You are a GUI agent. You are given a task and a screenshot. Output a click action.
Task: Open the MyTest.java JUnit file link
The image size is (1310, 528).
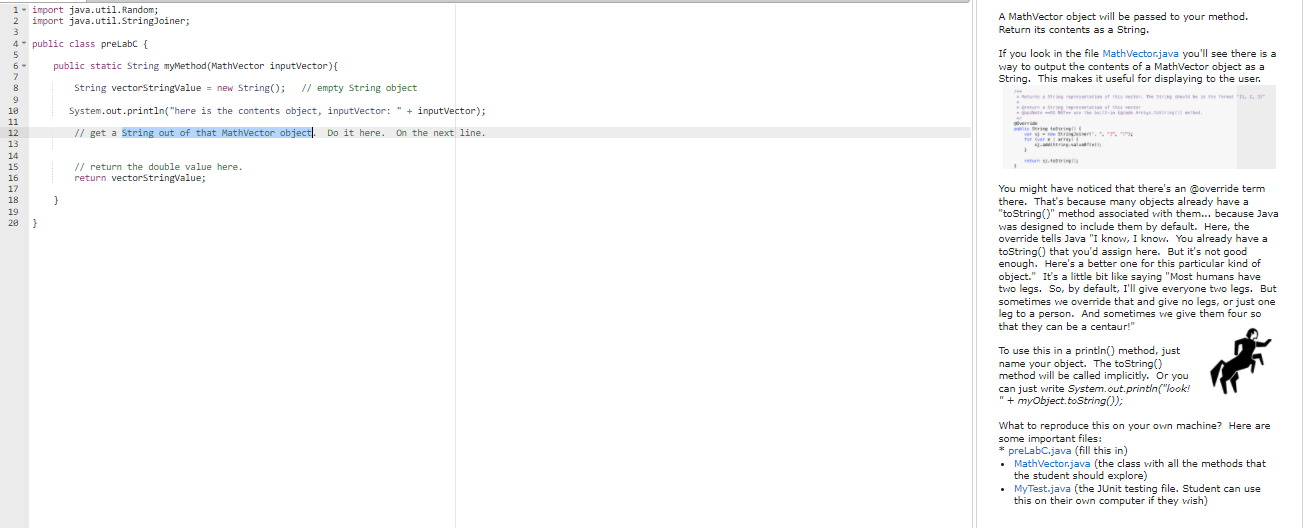tap(1043, 489)
